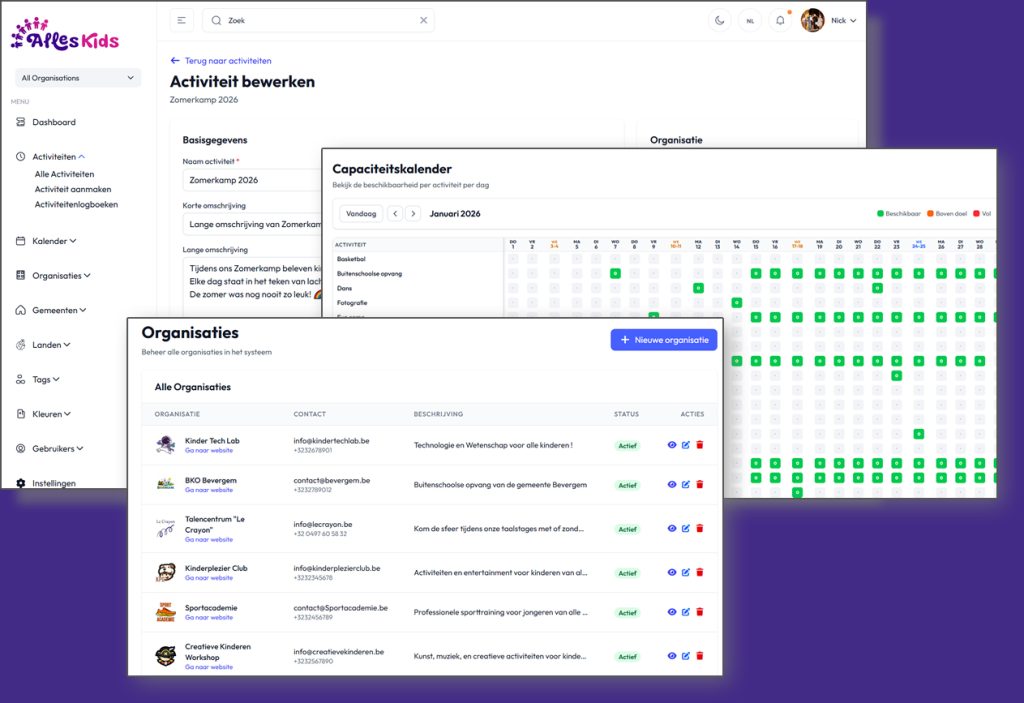Toggle dark mode moon icon

click(720, 20)
